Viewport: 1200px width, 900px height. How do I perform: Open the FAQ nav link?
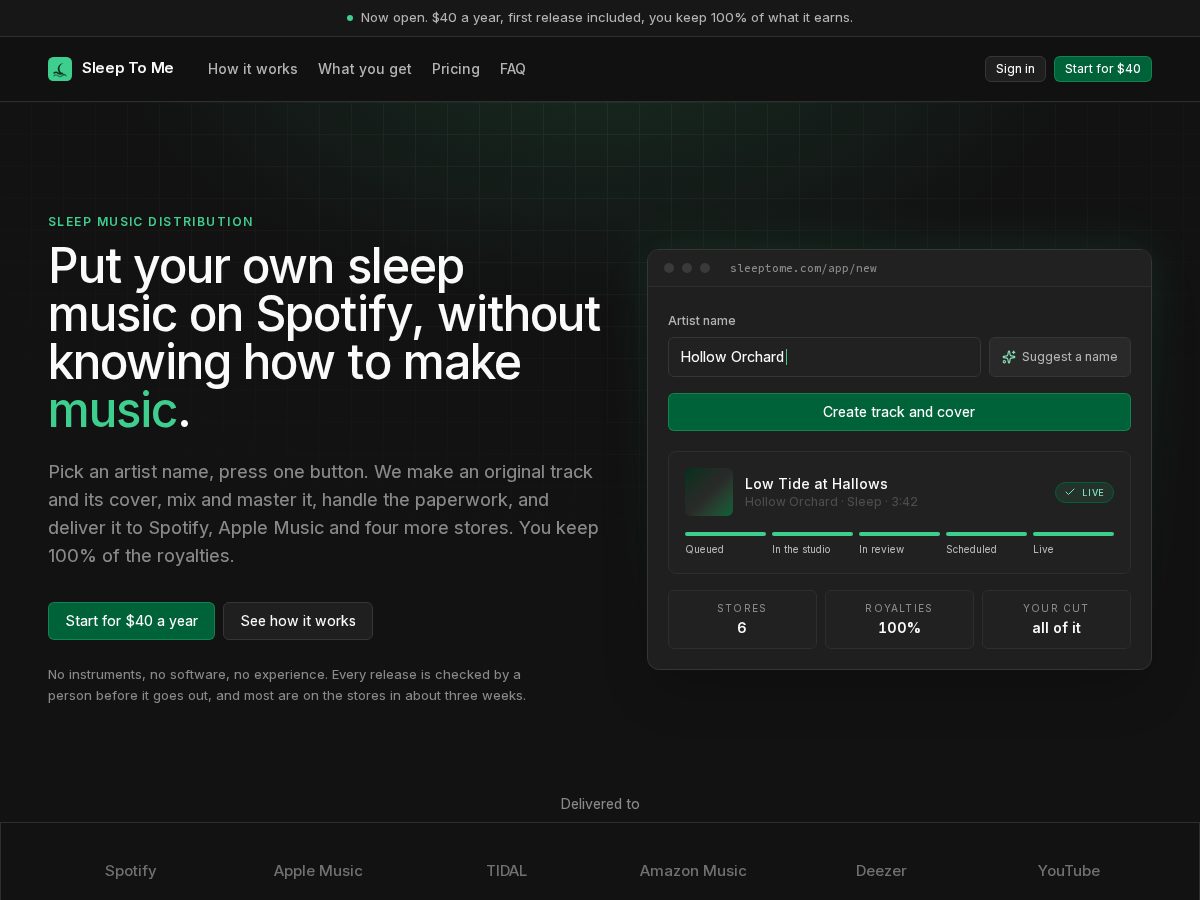(x=513, y=69)
